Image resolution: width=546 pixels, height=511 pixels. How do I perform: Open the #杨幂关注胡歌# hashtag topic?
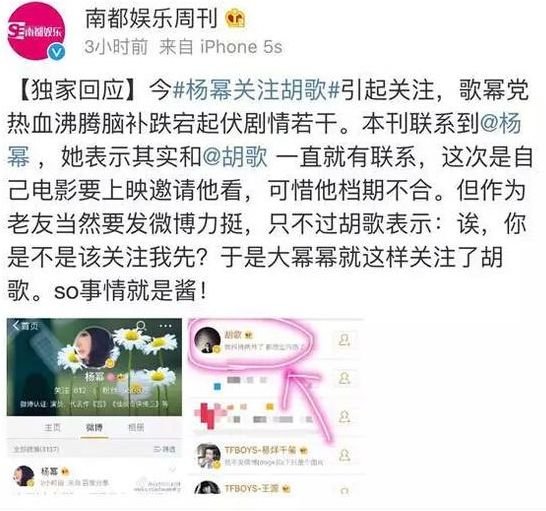pos(256,90)
